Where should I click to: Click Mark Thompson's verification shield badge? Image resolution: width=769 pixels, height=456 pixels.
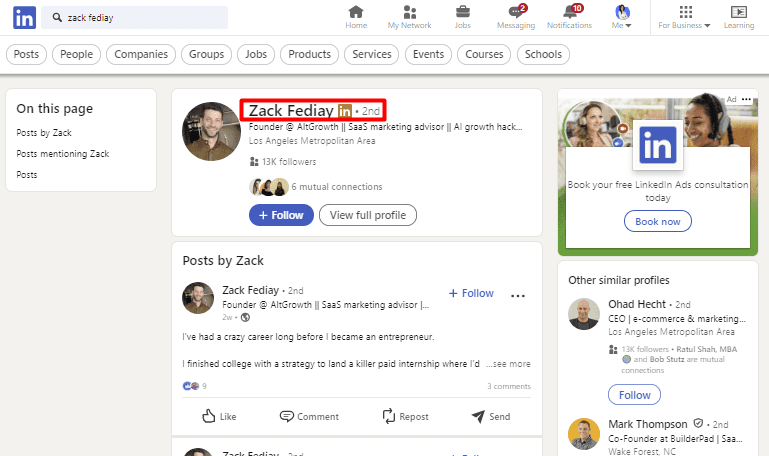click(698, 423)
